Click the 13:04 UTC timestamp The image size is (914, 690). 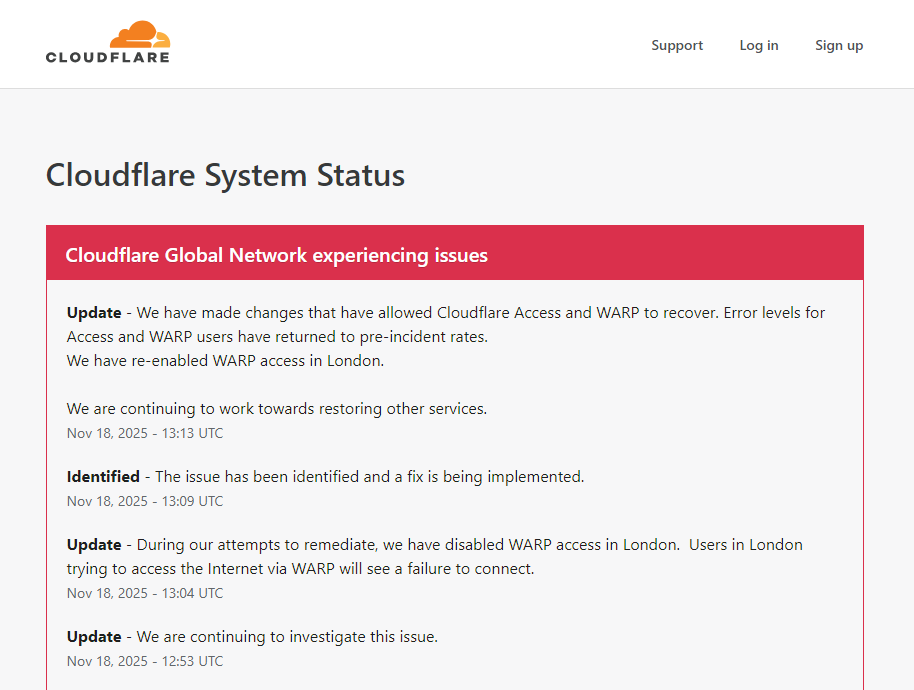click(x=145, y=593)
